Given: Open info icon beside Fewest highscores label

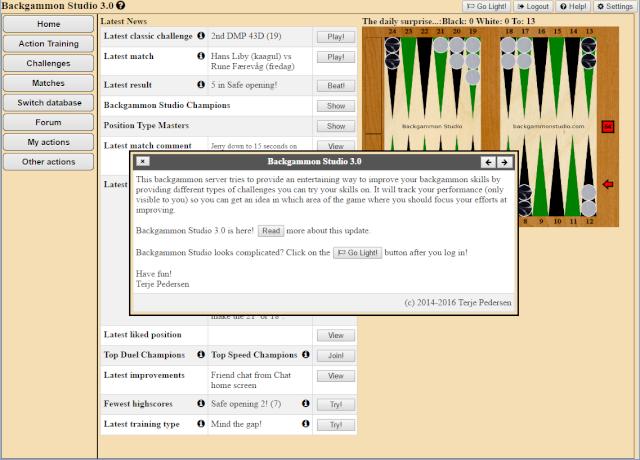Looking at the screenshot, I should pyautogui.click(x=201, y=403).
